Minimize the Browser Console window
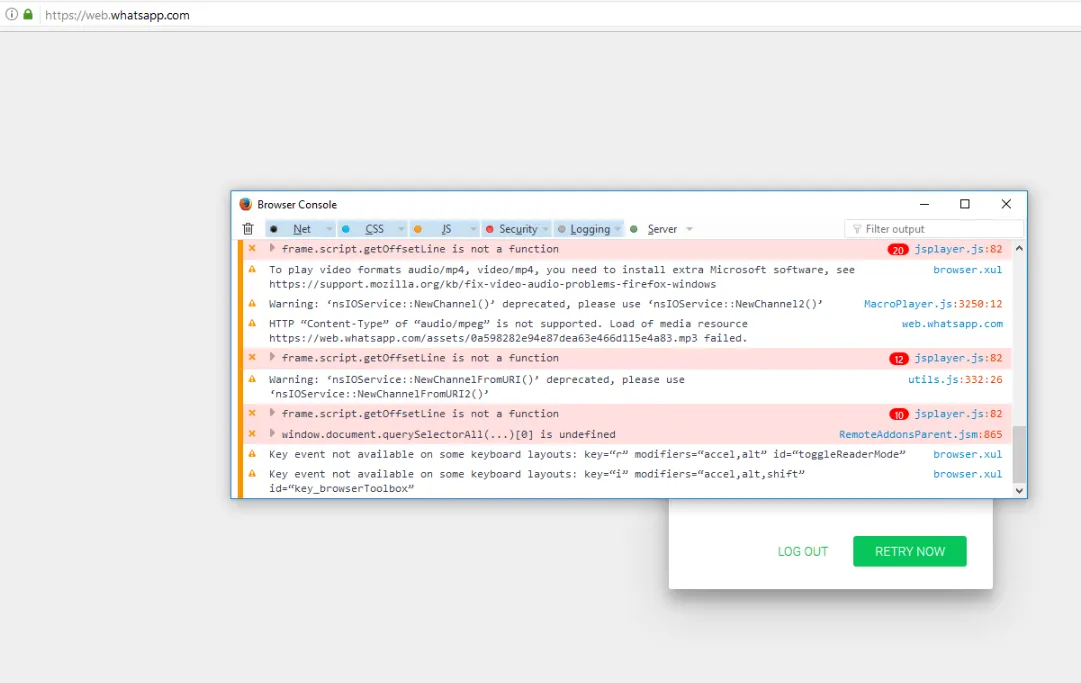The height and width of the screenshot is (683, 1081). click(x=925, y=204)
